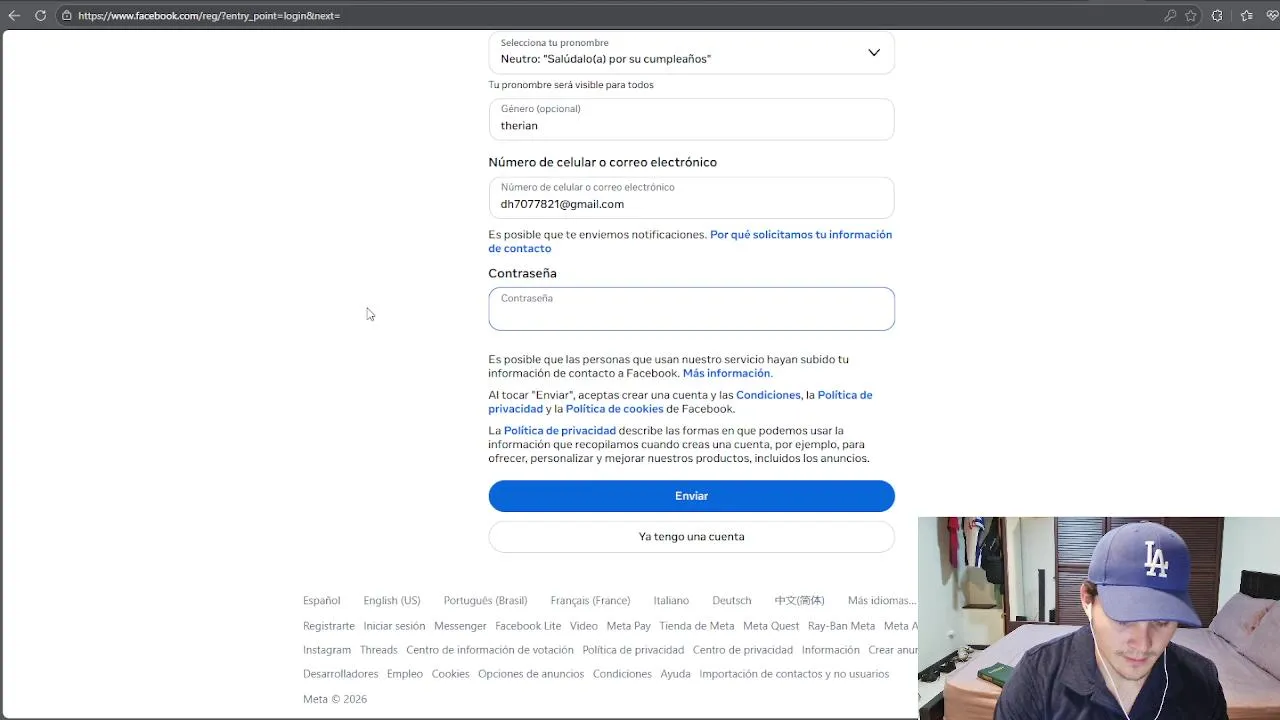
Task: Open the Meta Pay footer link
Action: coord(629,626)
